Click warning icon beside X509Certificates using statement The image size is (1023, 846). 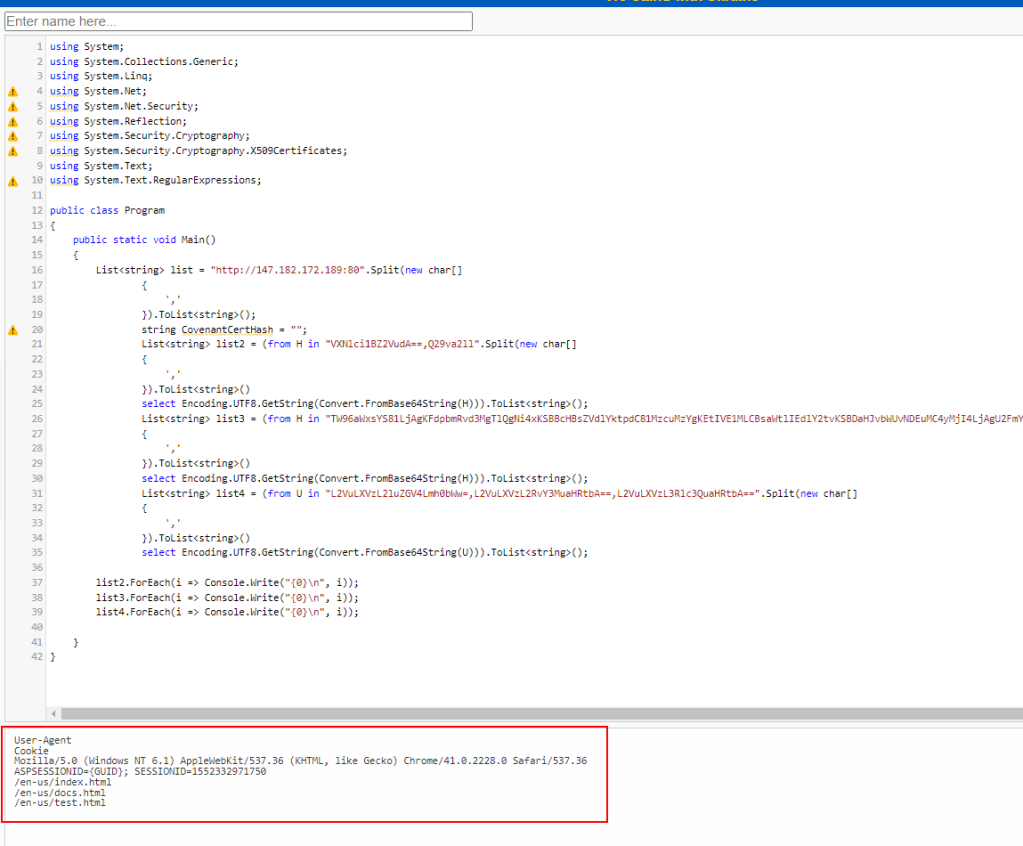point(13,151)
